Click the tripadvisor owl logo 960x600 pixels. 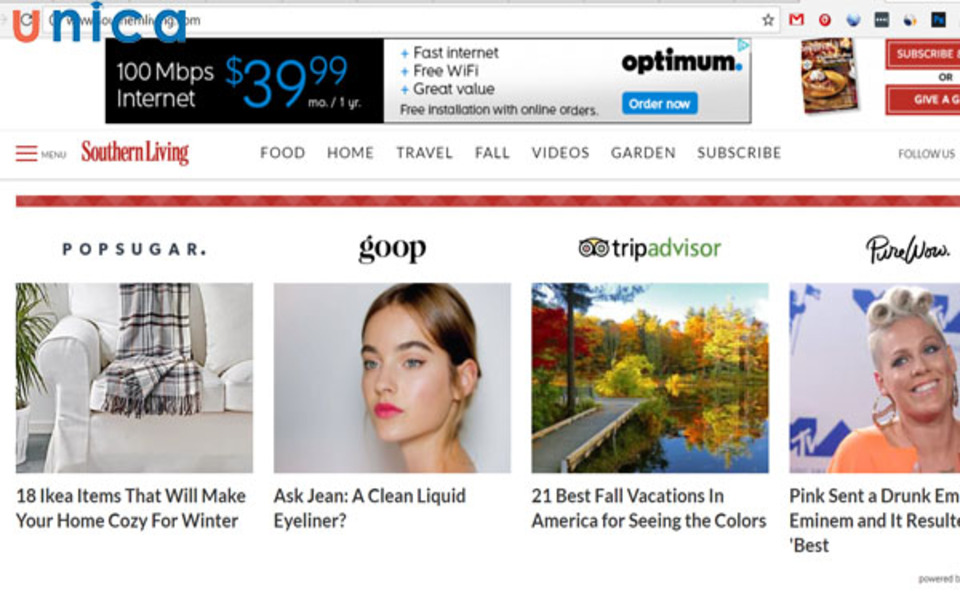click(x=593, y=247)
